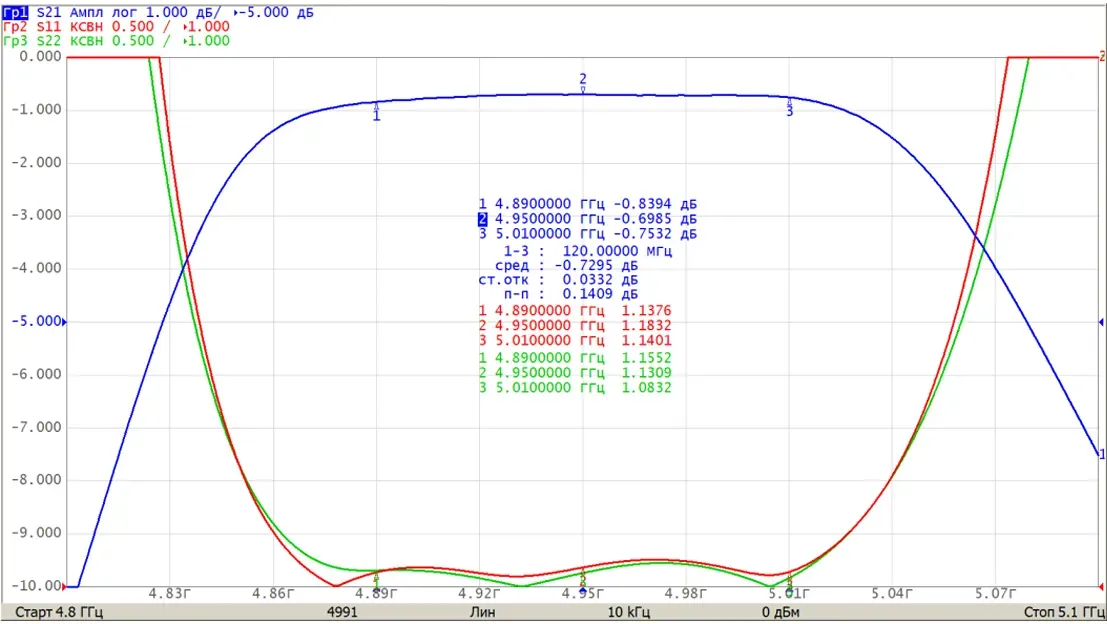Viewport: 1107px width, 624px height.
Task: Select green S22 marker readout value 1.0832
Action: click(x=646, y=388)
